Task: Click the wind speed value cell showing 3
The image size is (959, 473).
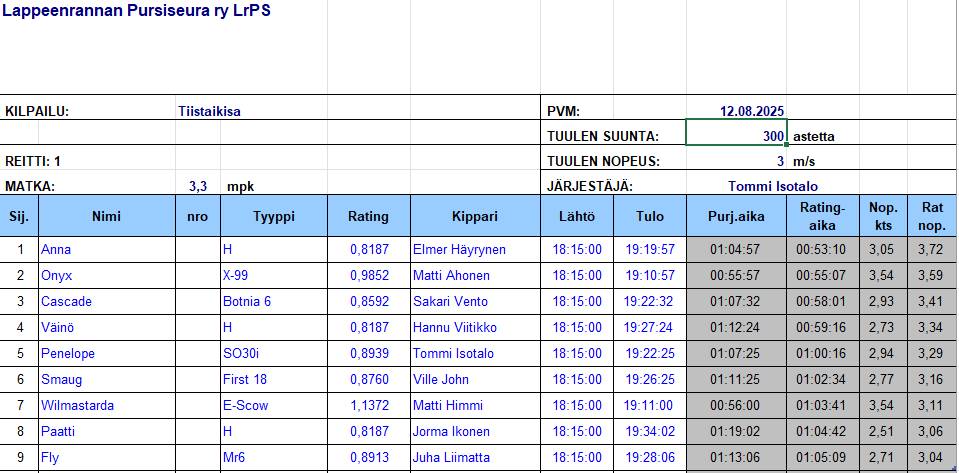Action: pos(737,161)
